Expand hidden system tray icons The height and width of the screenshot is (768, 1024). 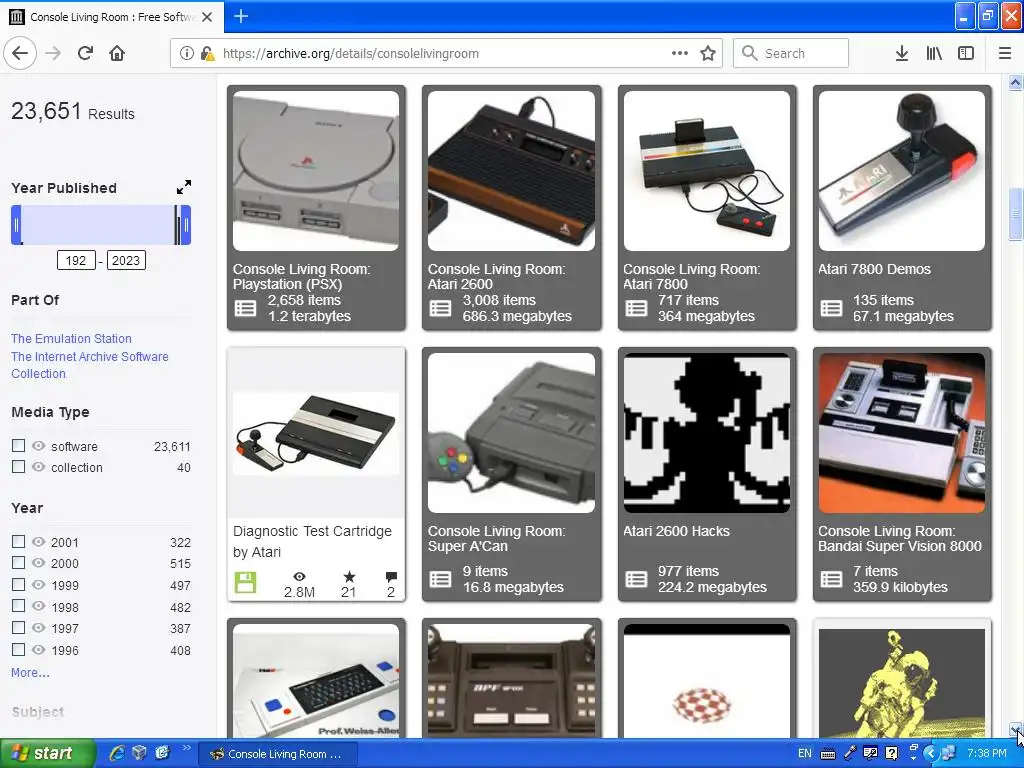(x=931, y=753)
